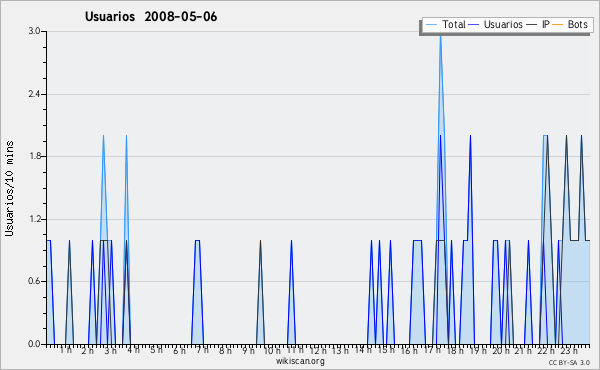This screenshot has height=370, width=600.
Task: Click the 'CC BY-SA 3.0' license text
Action: (569, 362)
